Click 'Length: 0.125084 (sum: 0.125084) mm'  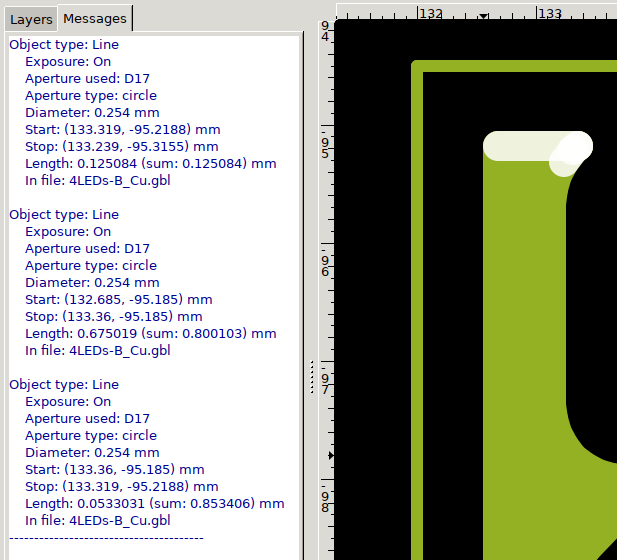point(151,163)
